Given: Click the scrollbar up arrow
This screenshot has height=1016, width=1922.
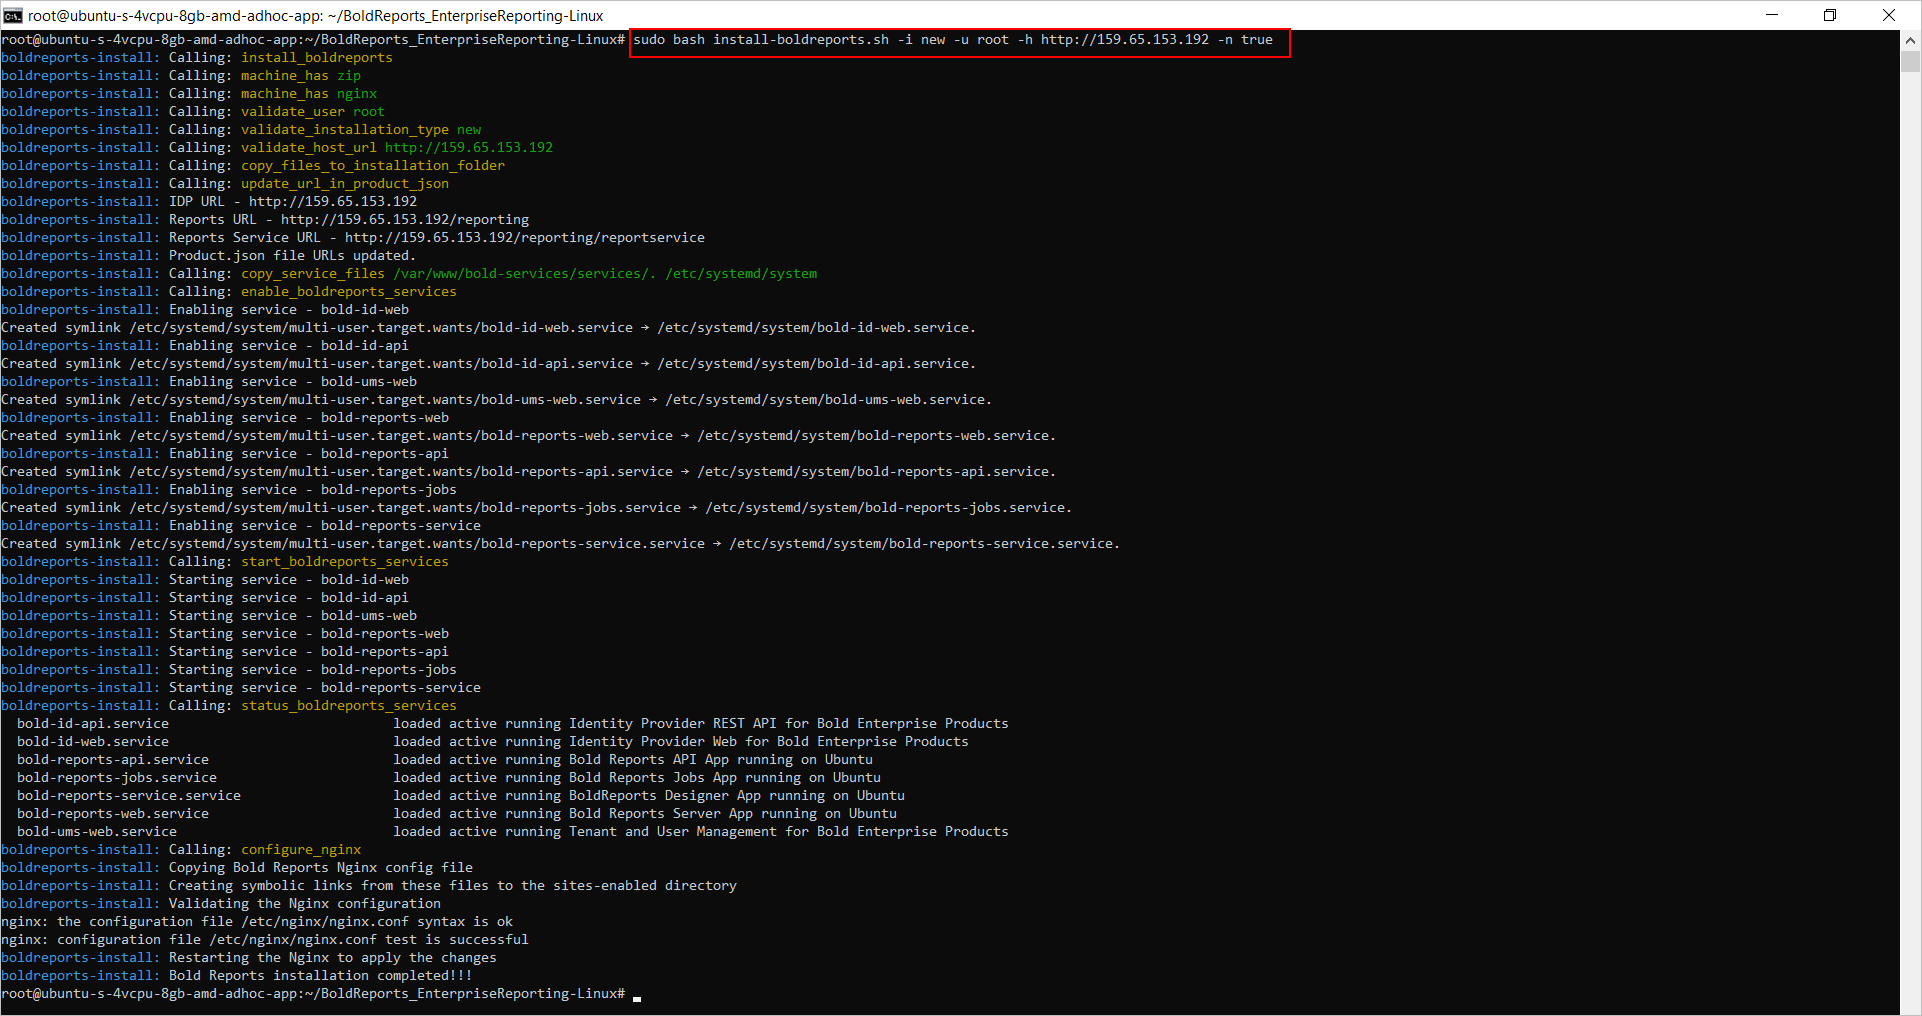Looking at the screenshot, I should coord(1910,40).
